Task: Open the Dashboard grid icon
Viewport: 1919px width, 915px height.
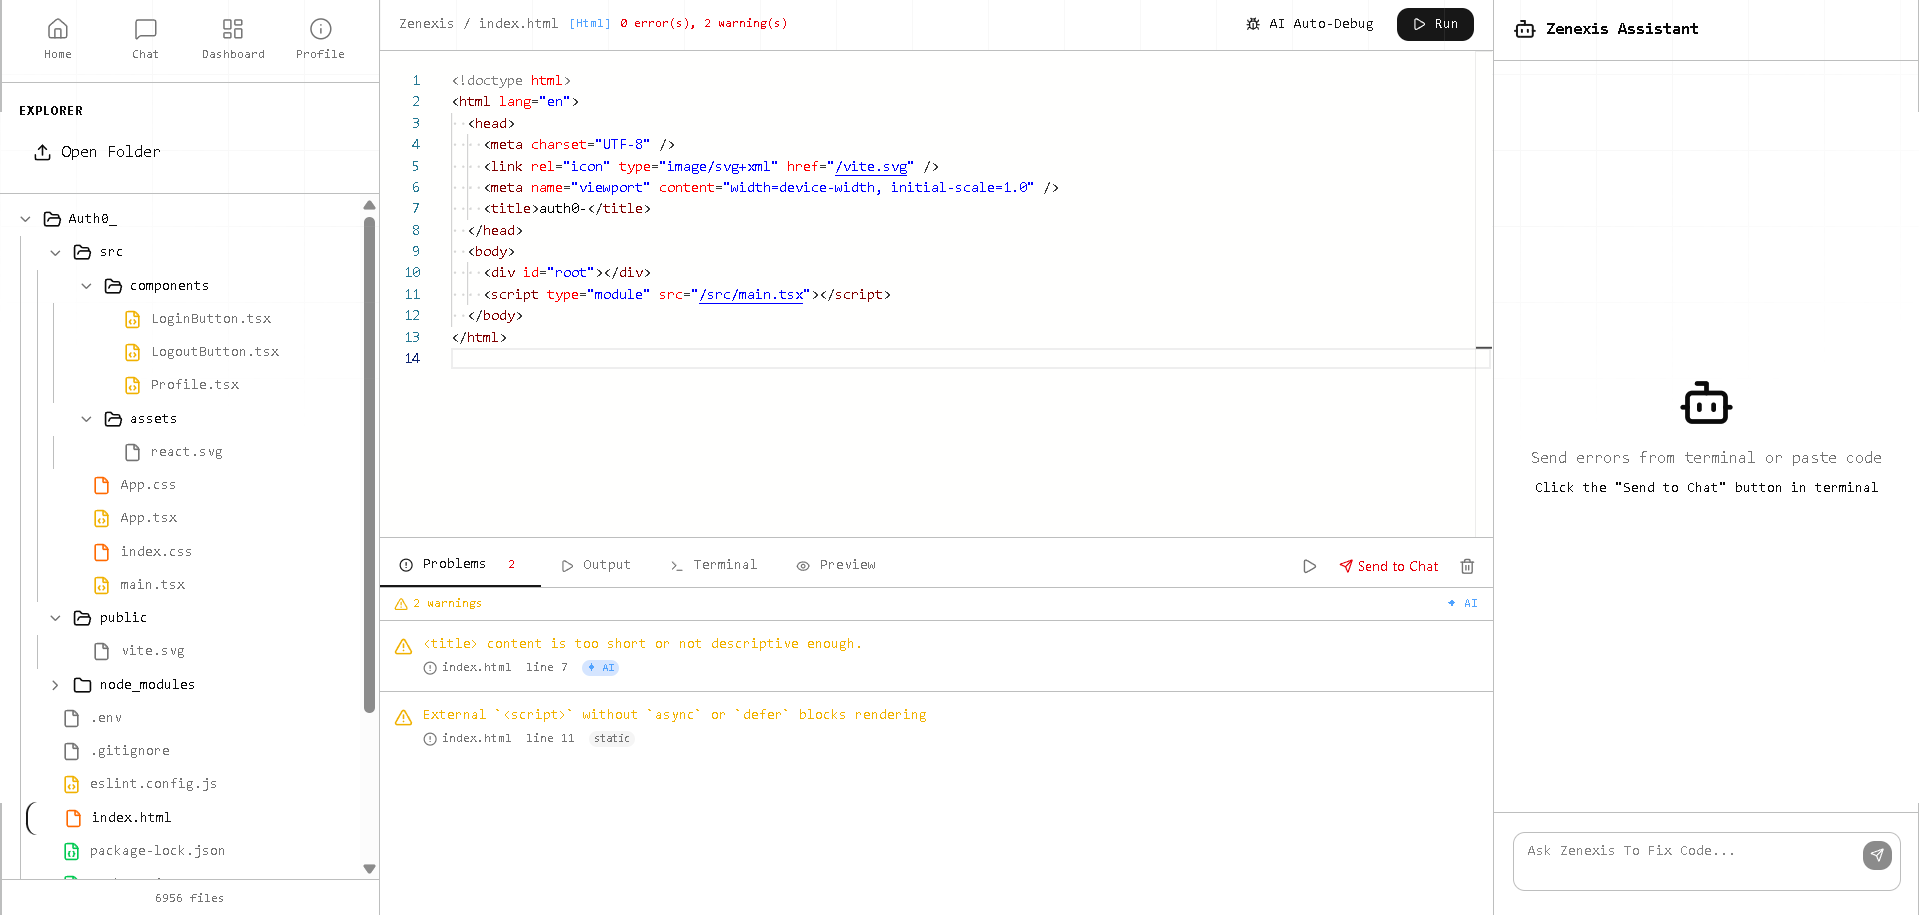Action: point(233,29)
